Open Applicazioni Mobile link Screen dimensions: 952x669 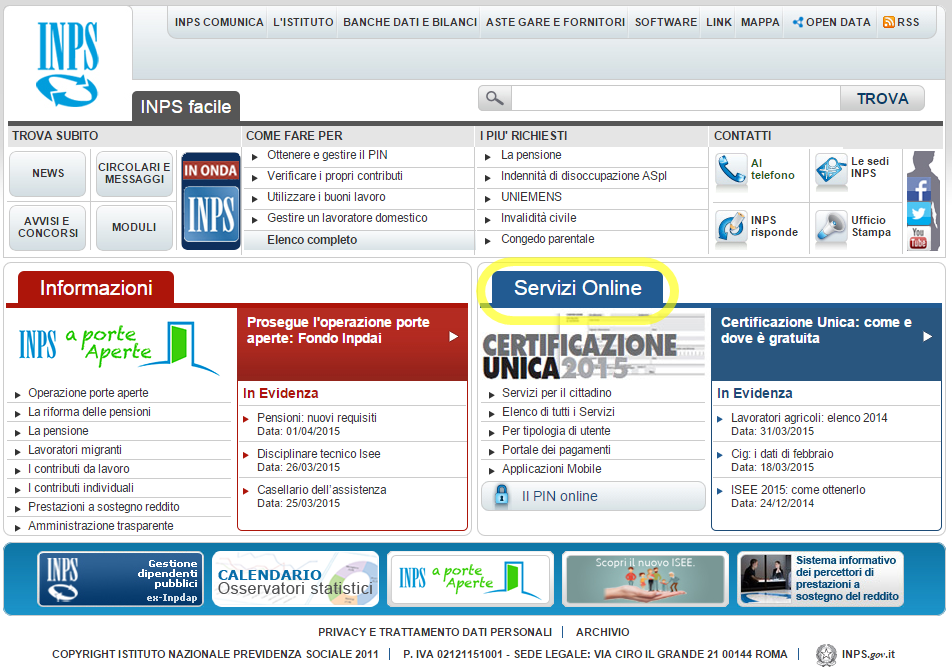pos(552,469)
